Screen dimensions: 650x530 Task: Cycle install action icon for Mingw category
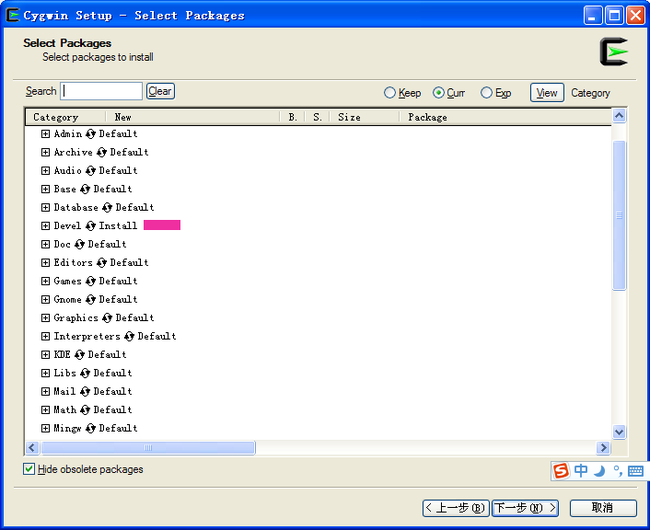pos(90,428)
